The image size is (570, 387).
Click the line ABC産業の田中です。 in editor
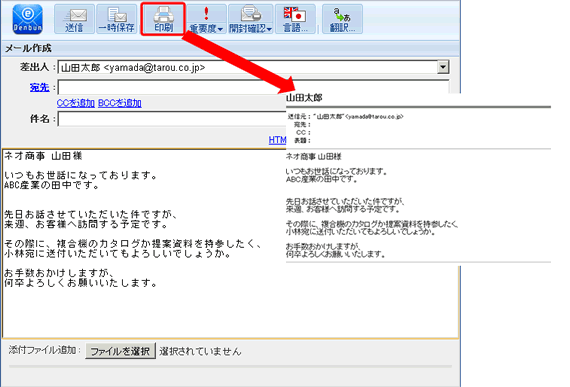coord(52,185)
